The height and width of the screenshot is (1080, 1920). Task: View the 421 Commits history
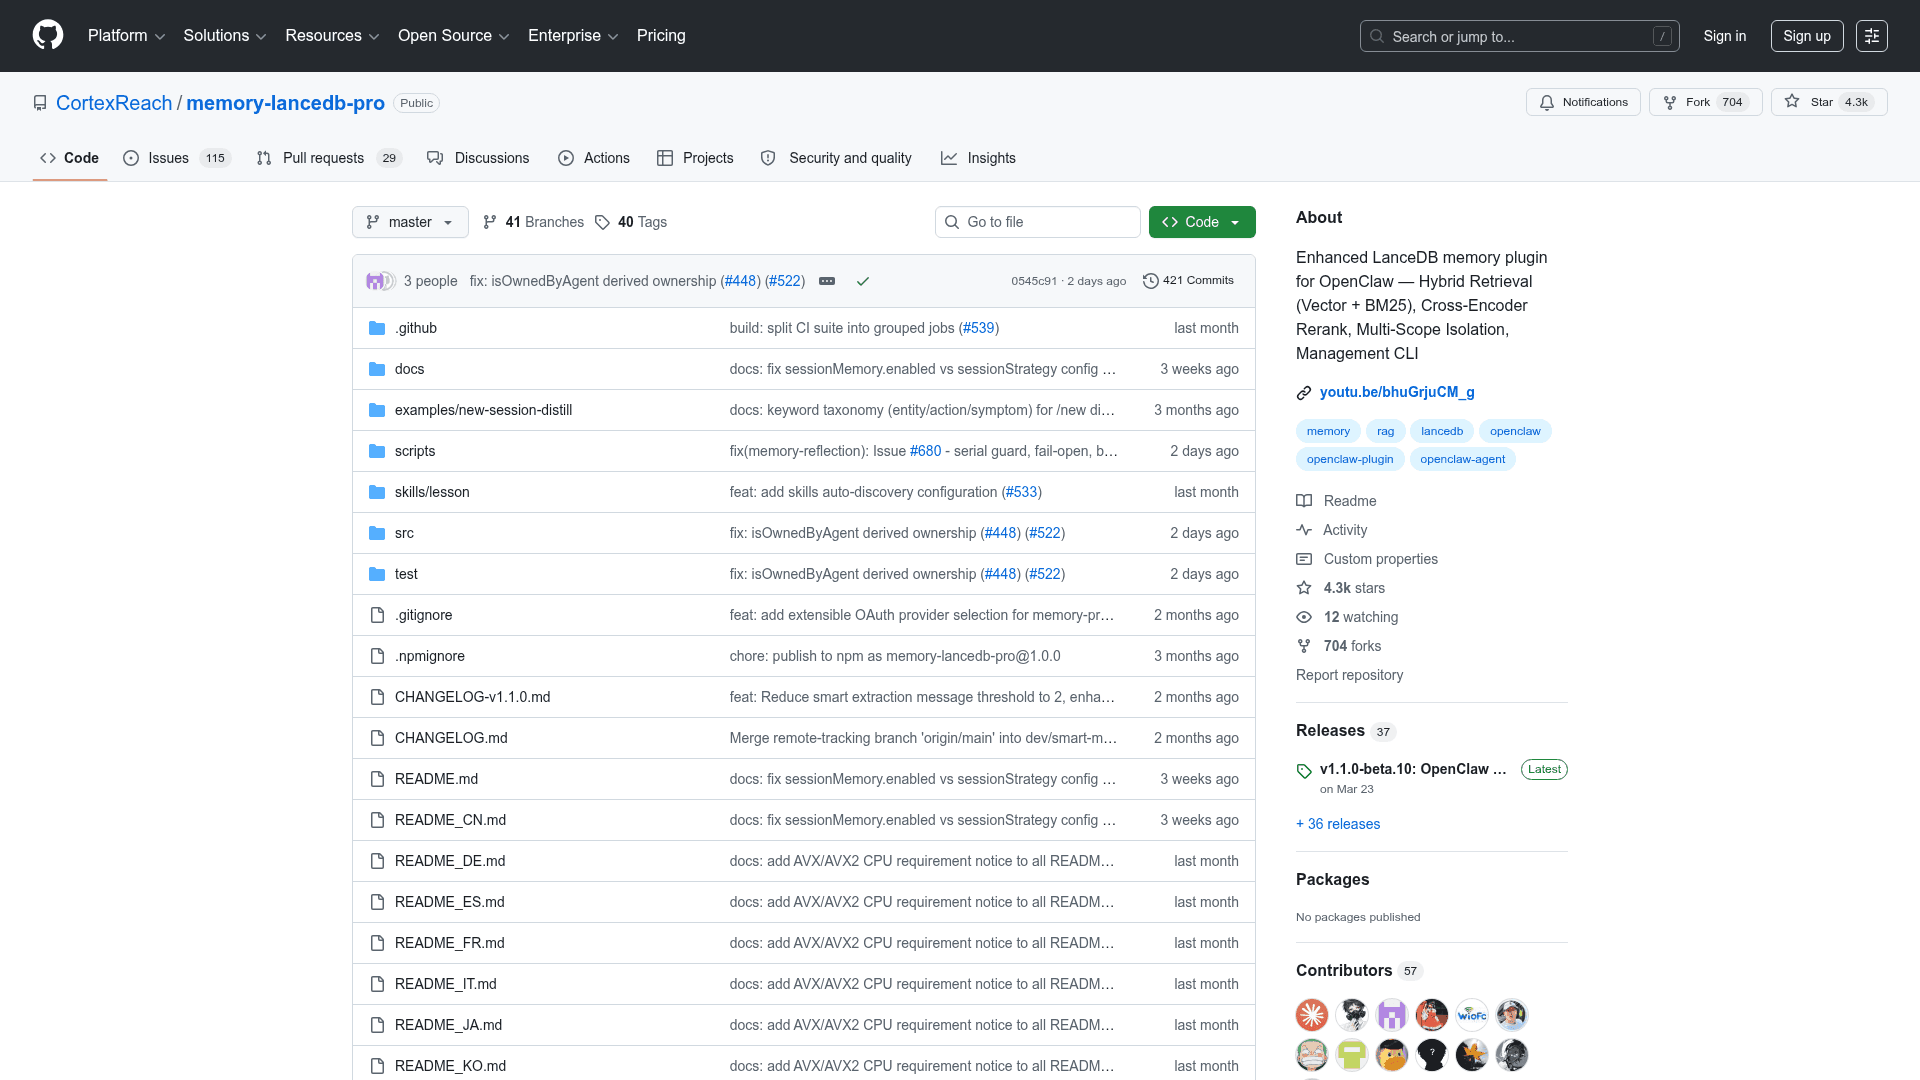pos(1188,281)
